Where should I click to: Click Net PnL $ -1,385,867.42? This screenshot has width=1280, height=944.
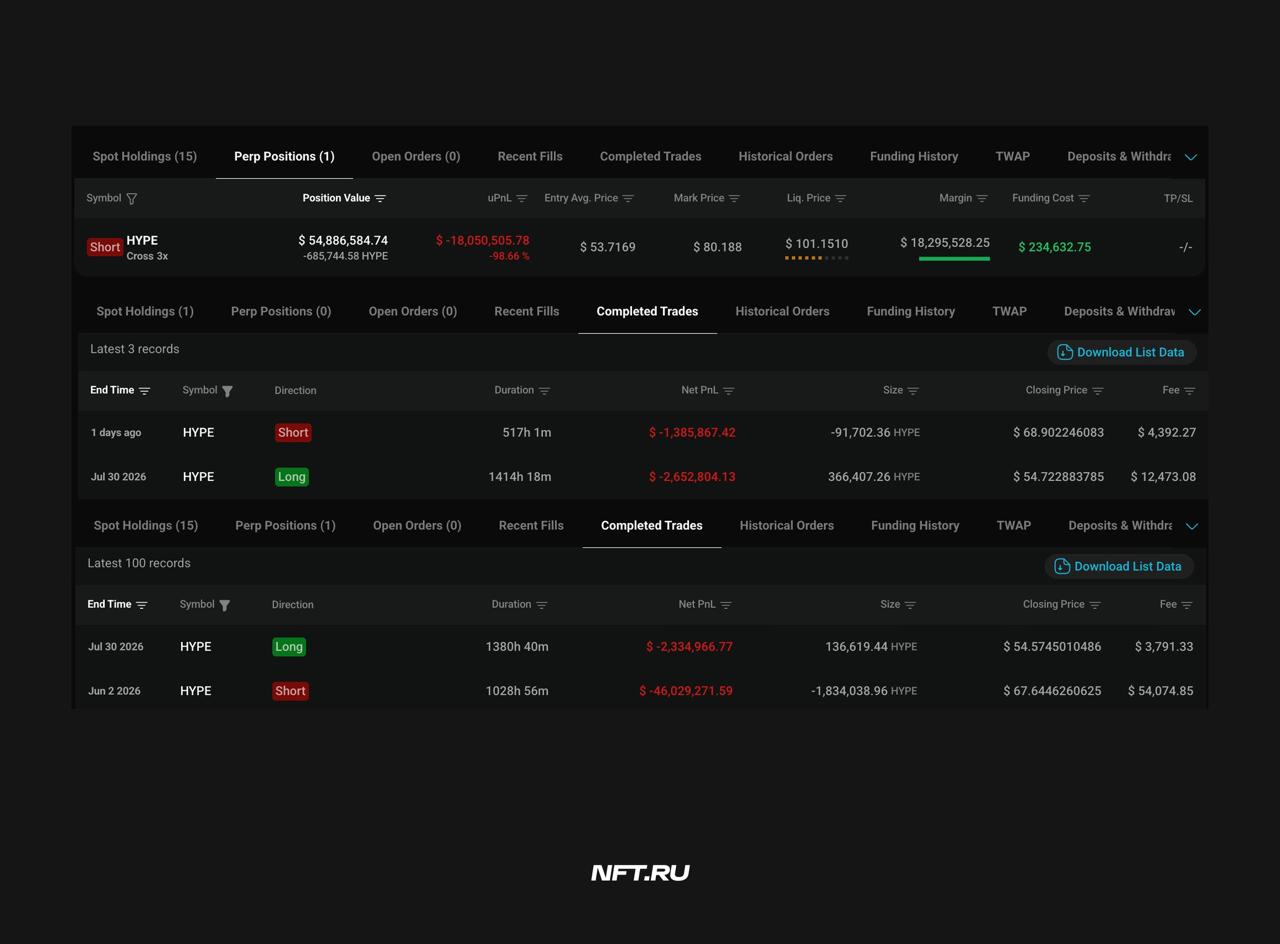(x=692, y=433)
